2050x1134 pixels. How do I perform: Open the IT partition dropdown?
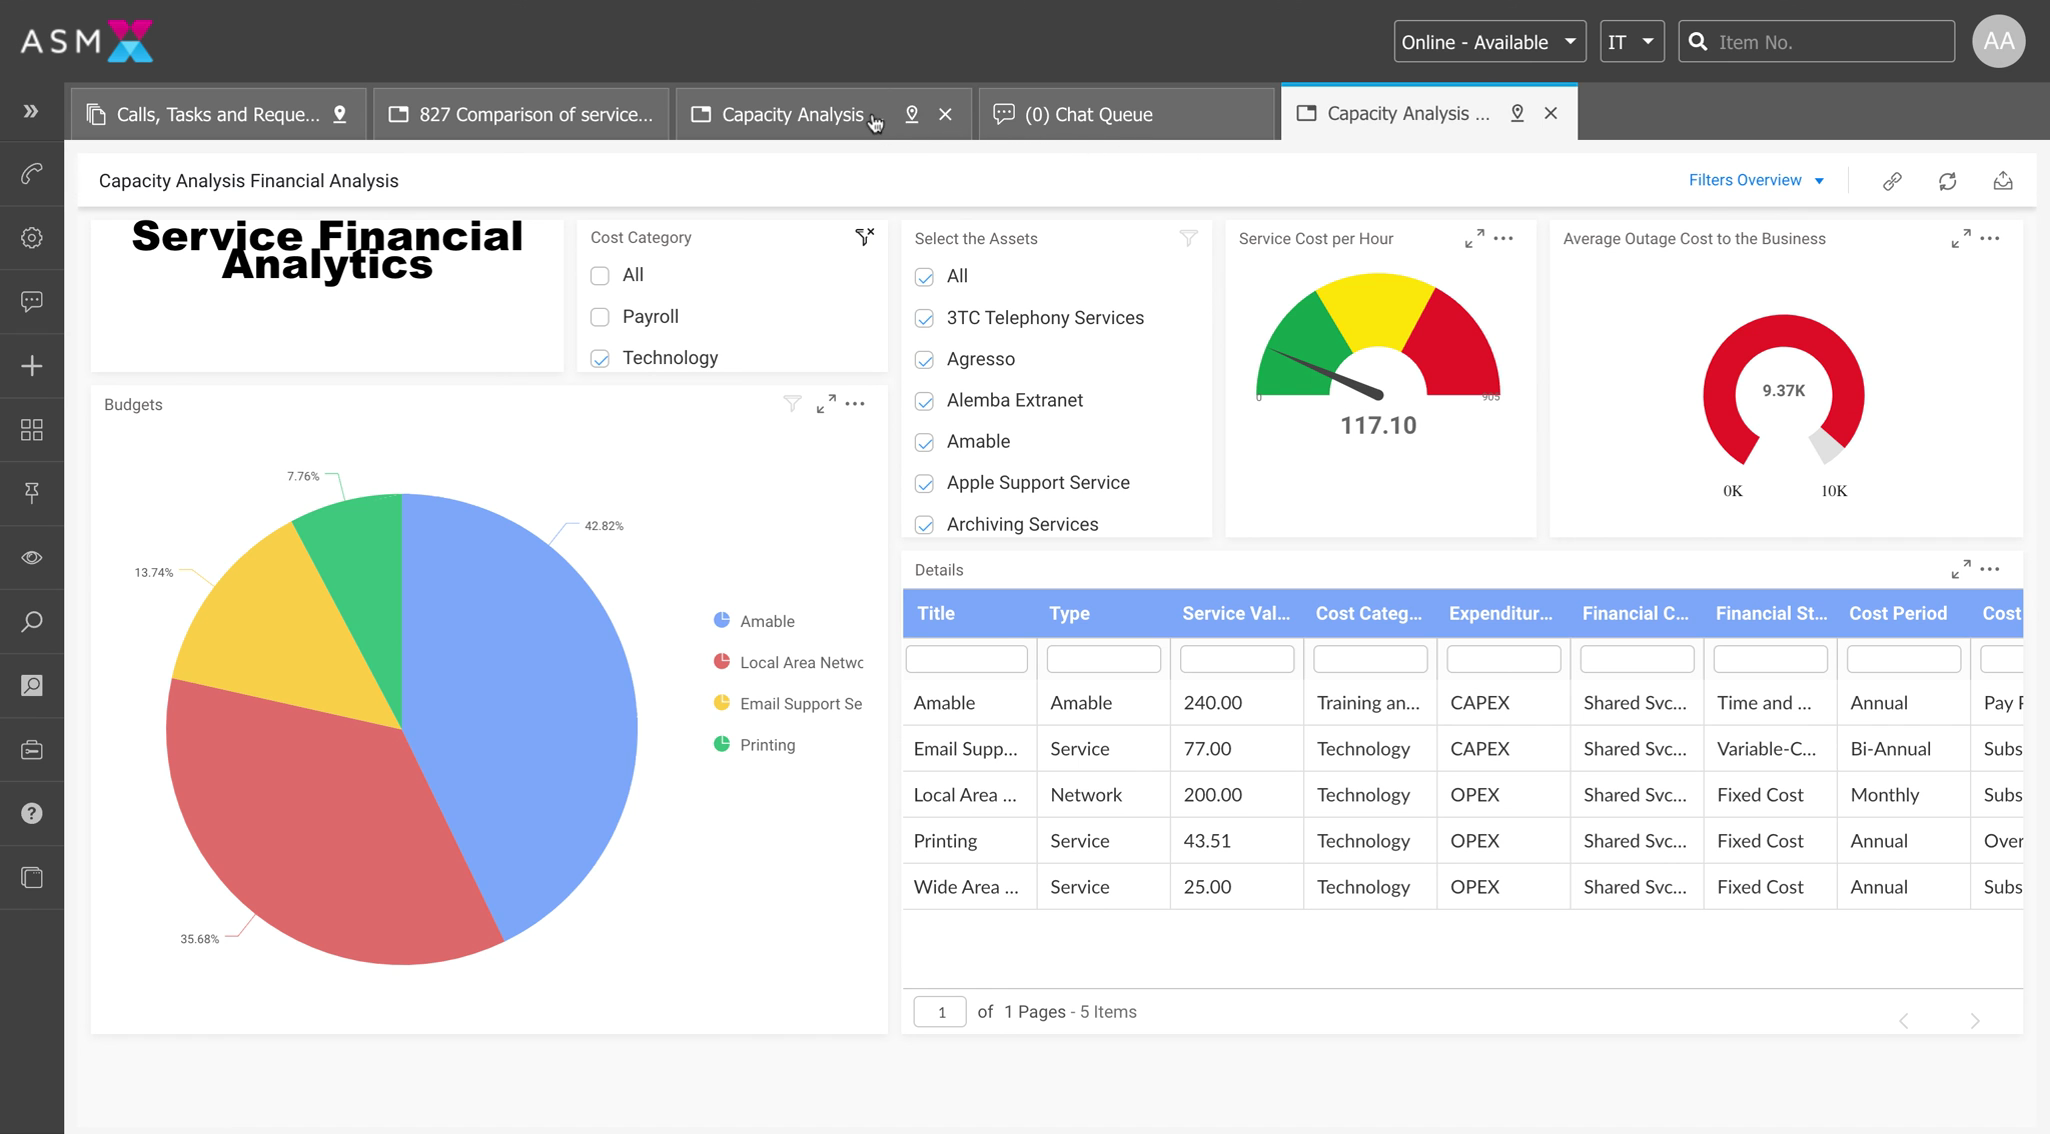tap(1631, 42)
